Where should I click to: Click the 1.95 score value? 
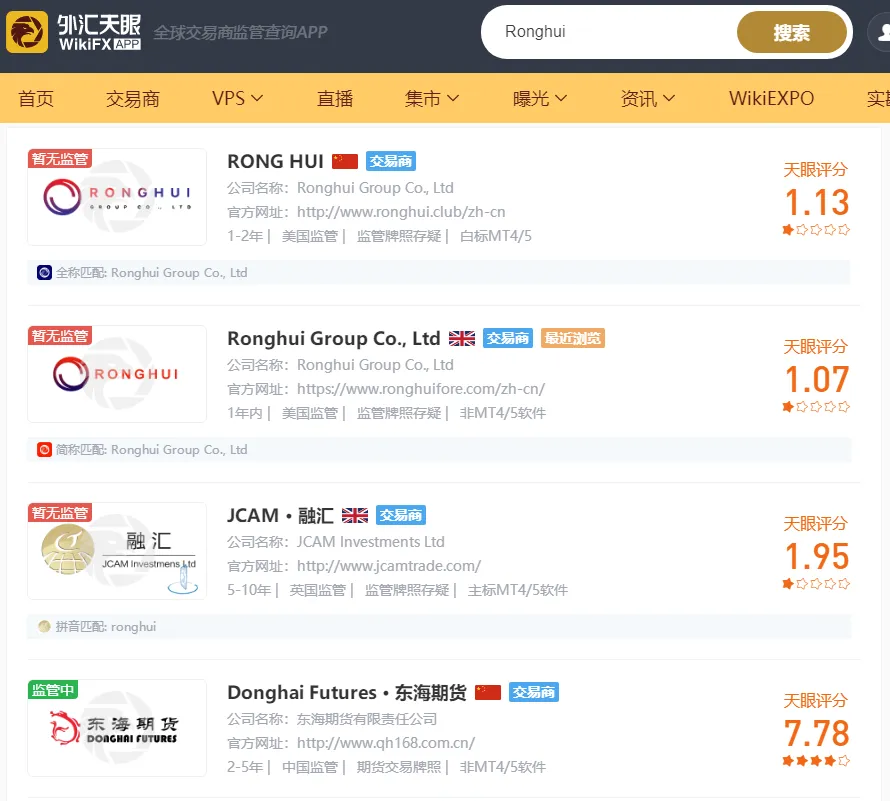tap(817, 556)
